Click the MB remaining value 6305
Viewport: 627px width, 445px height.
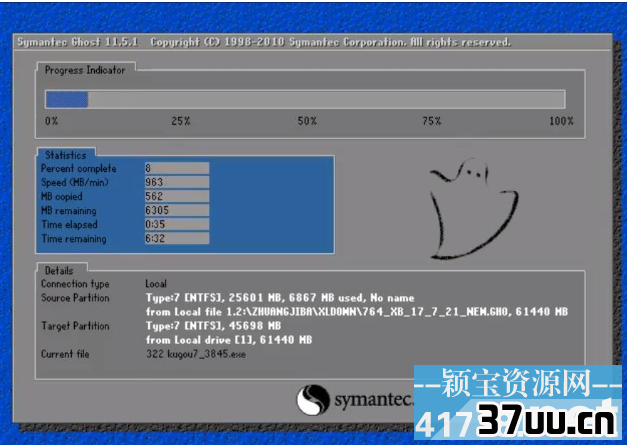[177, 210]
